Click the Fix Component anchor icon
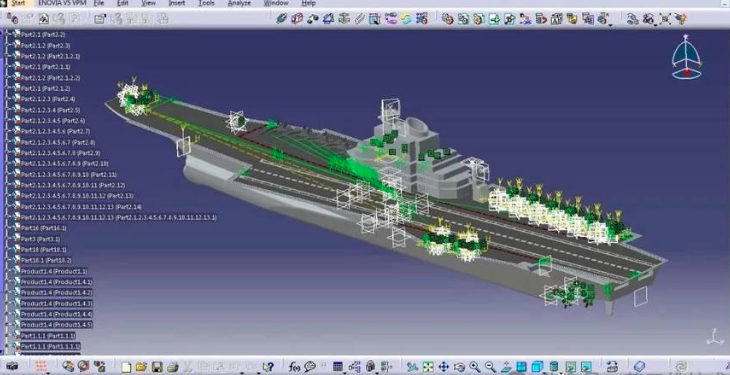Screen dimensions: 730x375 click(x=344, y=19)
